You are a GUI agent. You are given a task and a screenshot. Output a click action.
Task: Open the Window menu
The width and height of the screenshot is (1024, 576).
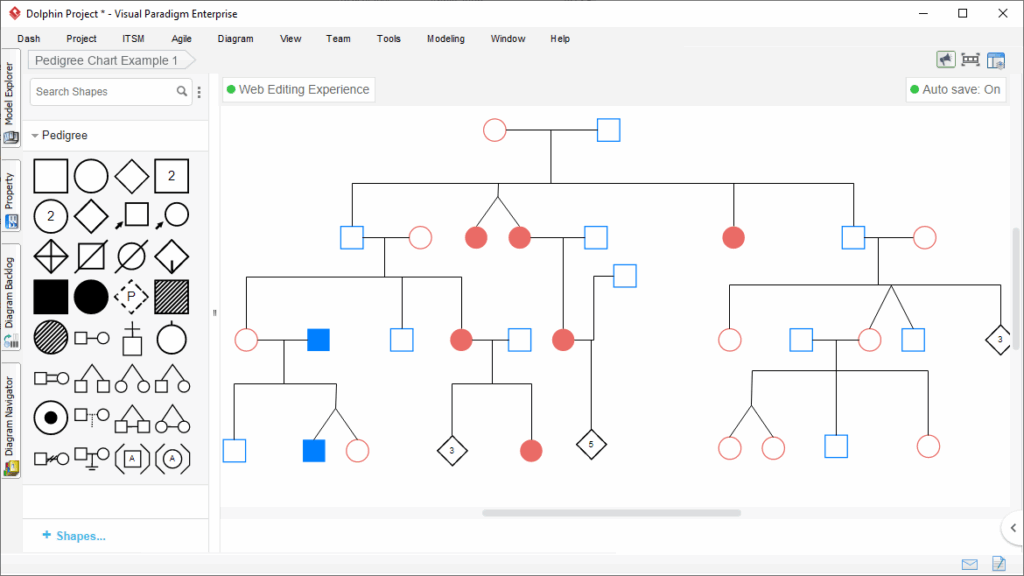(x=508, y=39)
